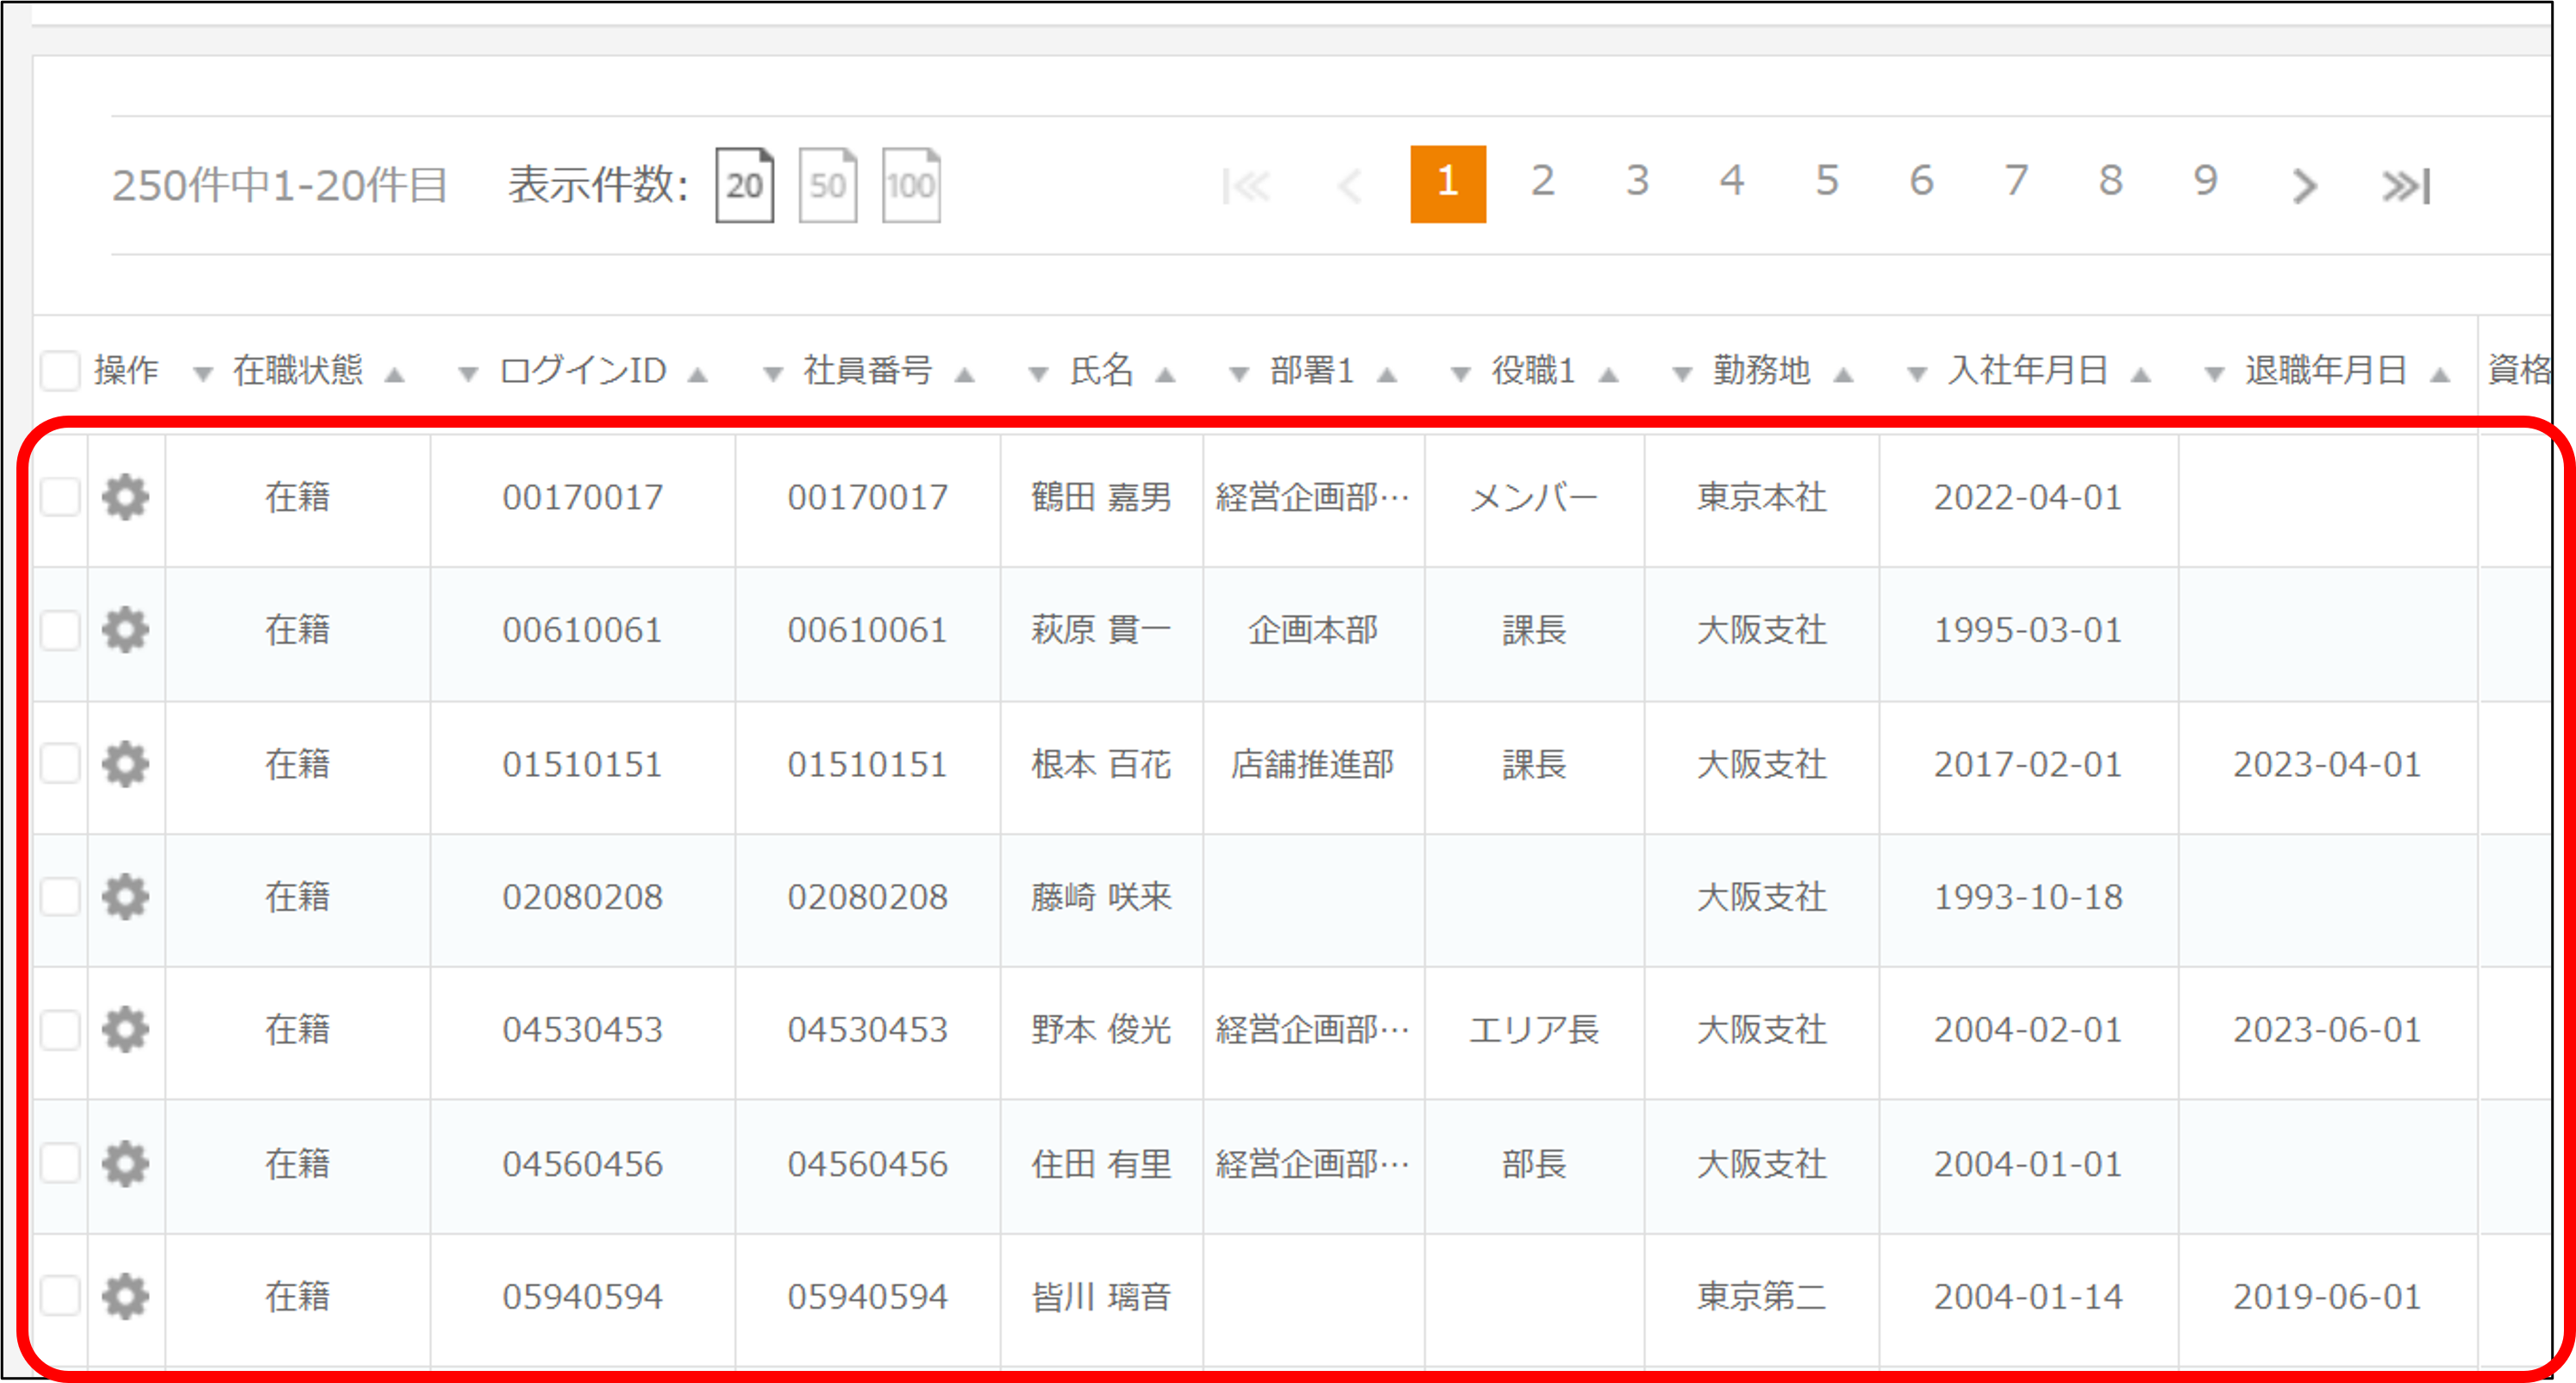Click gear icon for 根本 百花

[125, 764]
